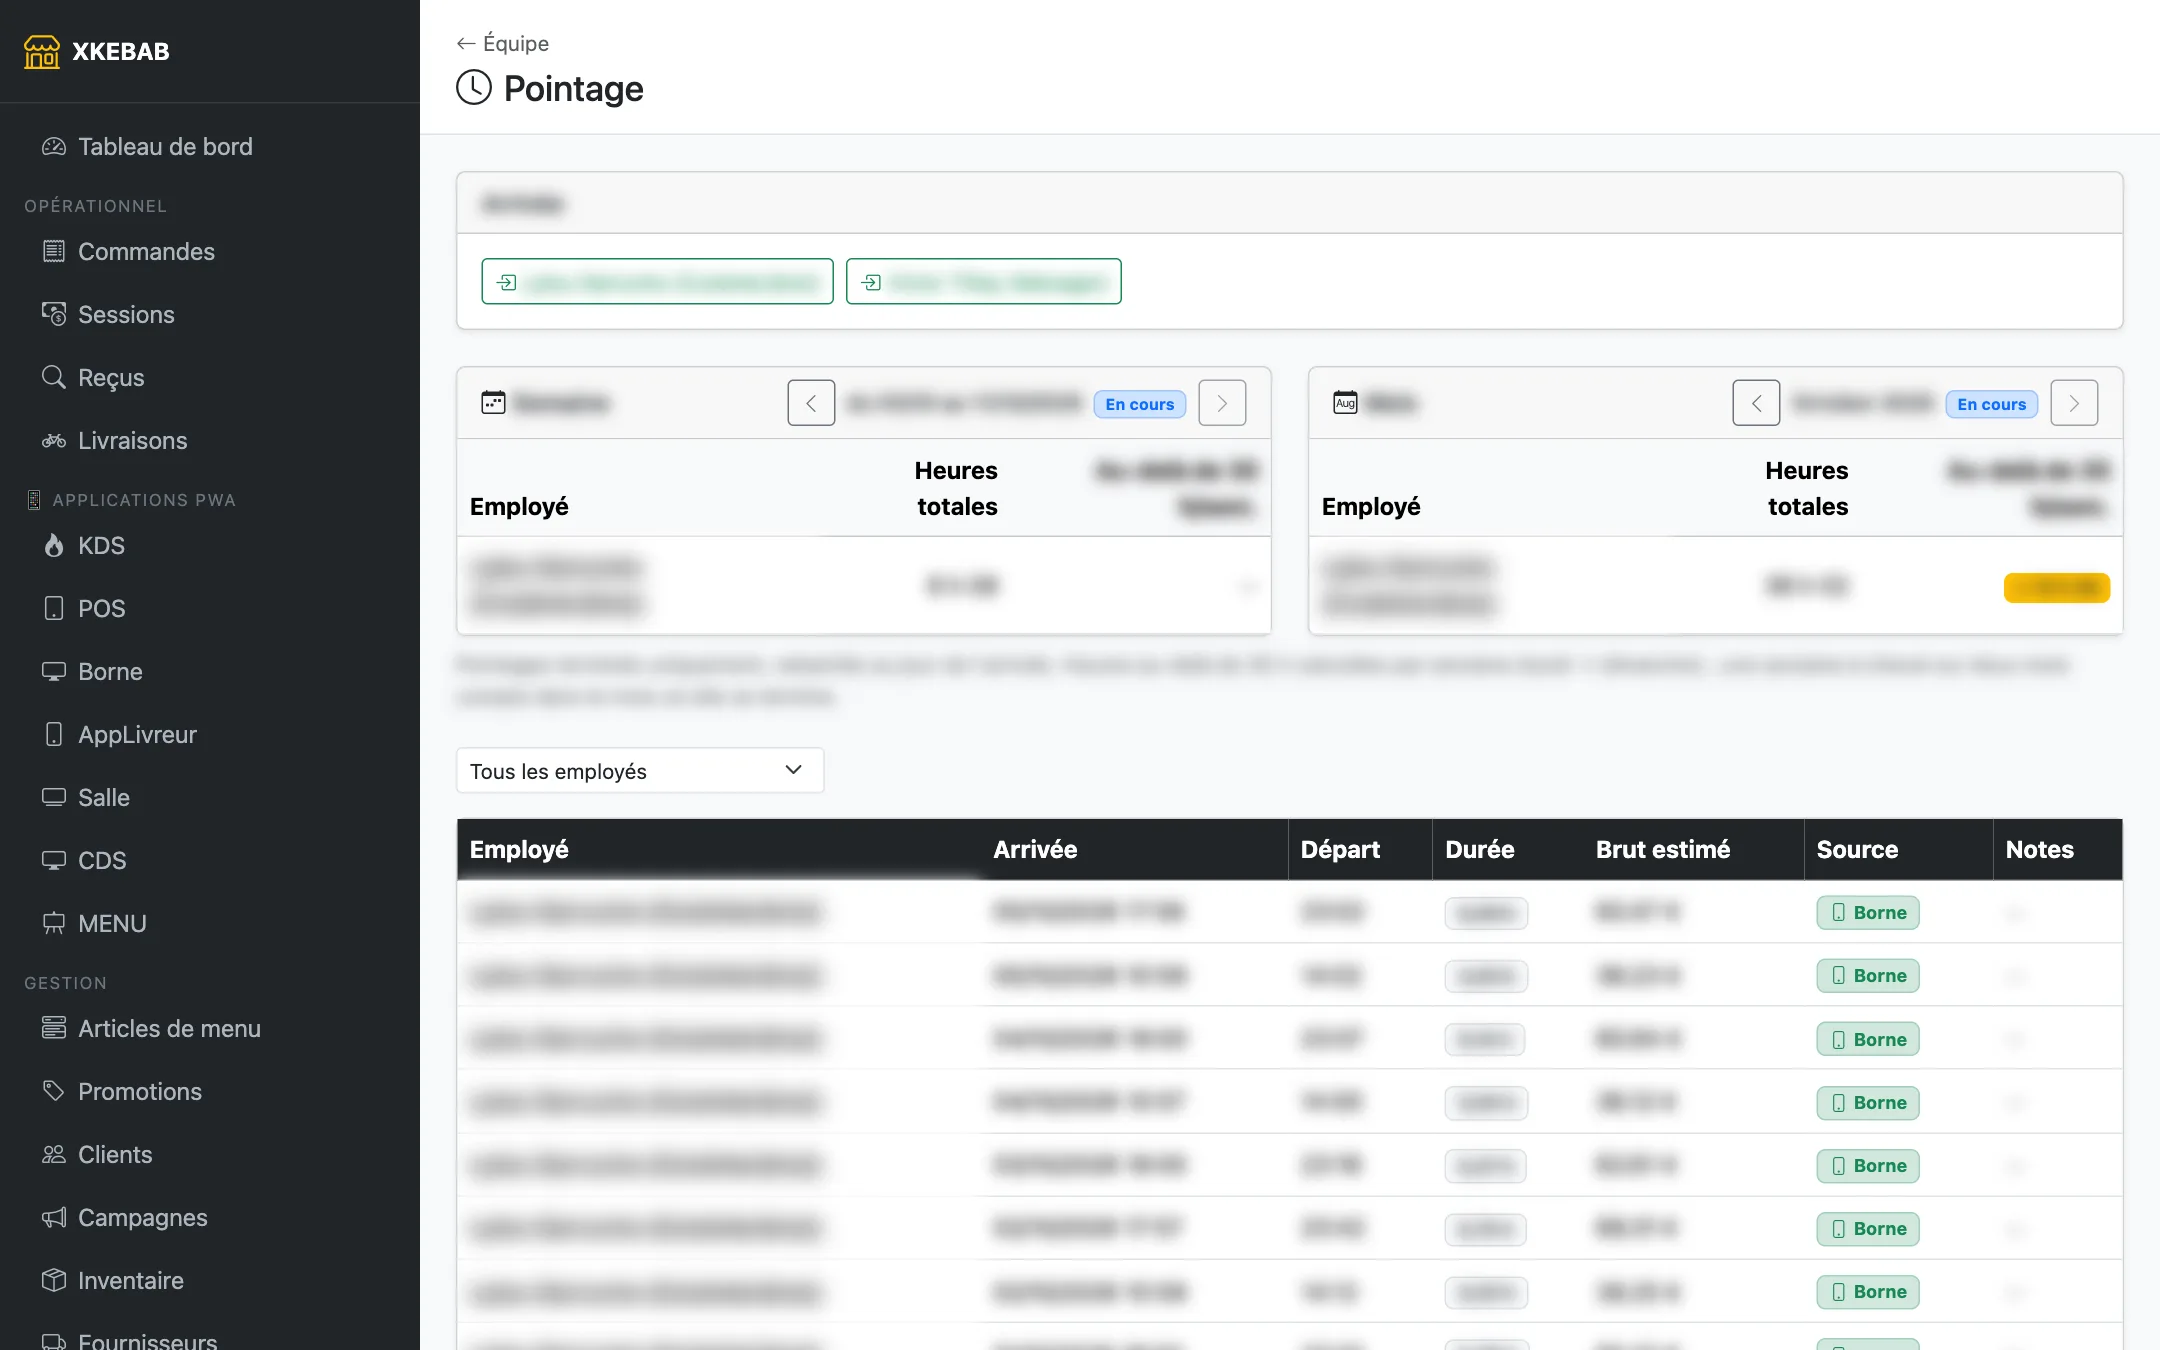2160x1350 pixels.
Task: Click the Clients people icon
Action: click(54, 1155)
